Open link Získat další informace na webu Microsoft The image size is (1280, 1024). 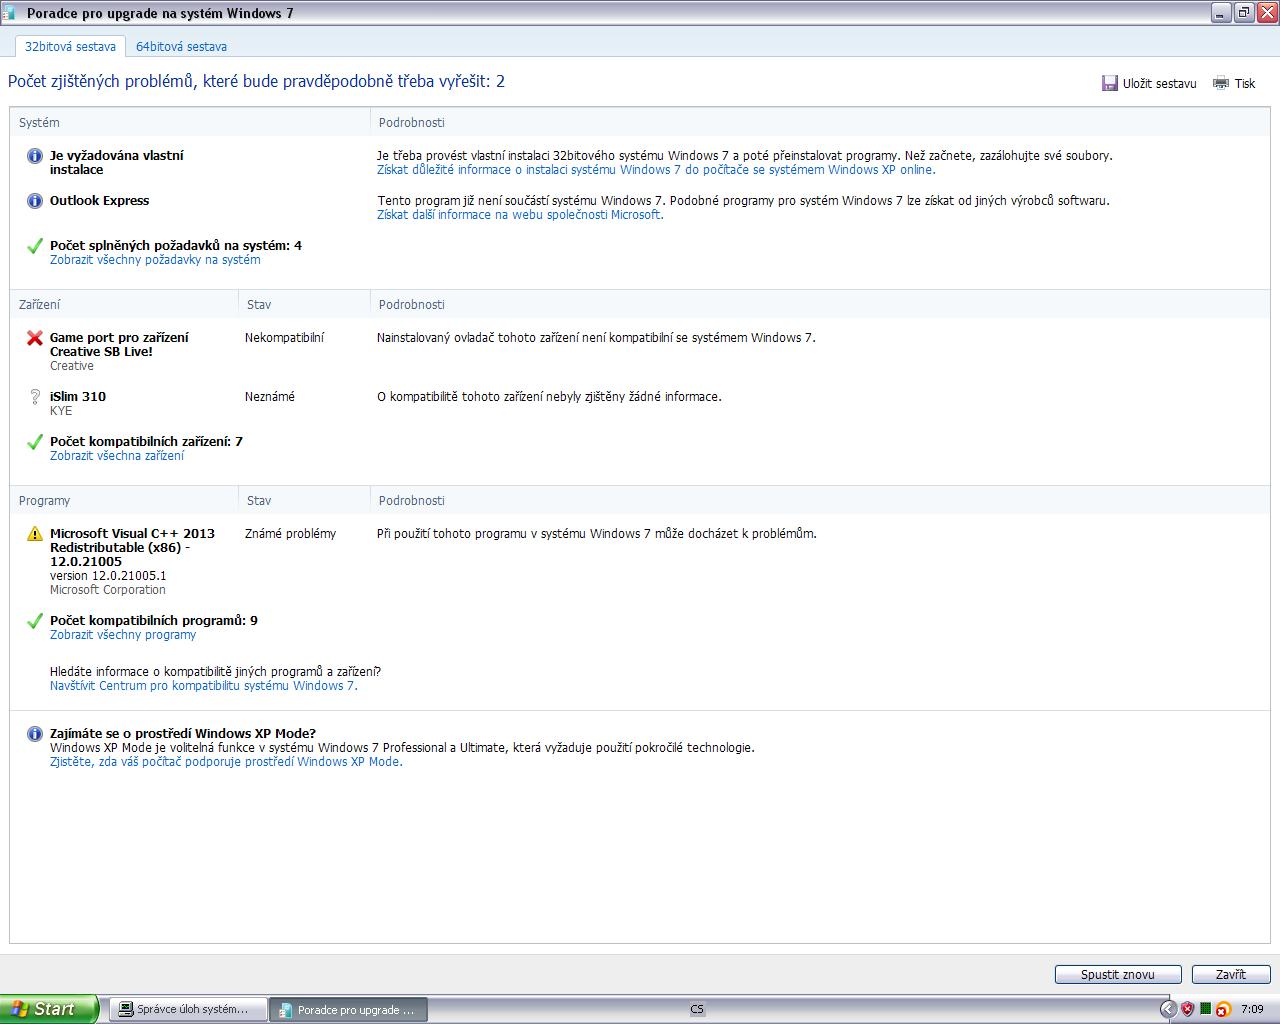(x=520, y=215)
